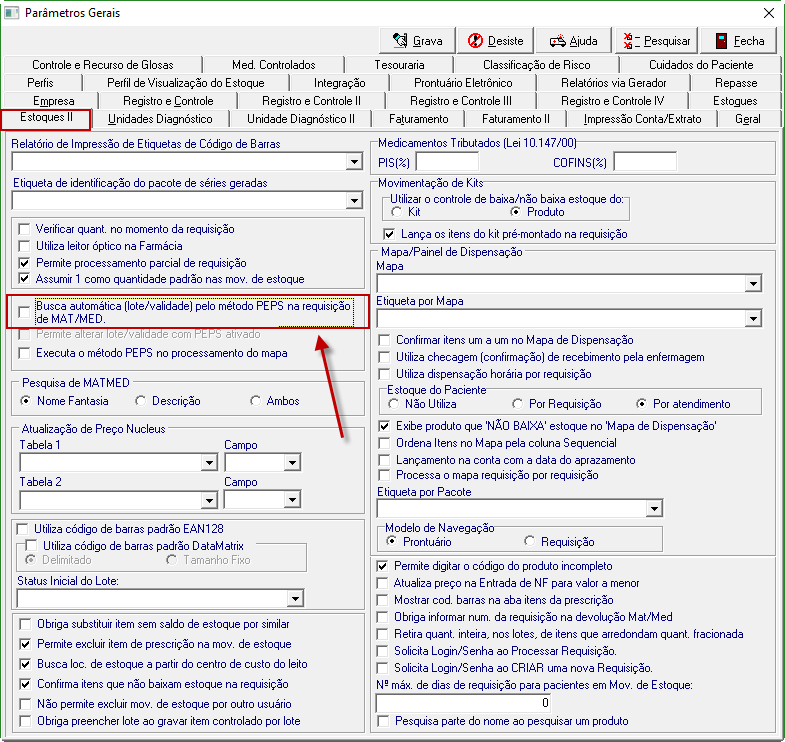Open Campo dropdown beside Tabela 1

point(292,462)
